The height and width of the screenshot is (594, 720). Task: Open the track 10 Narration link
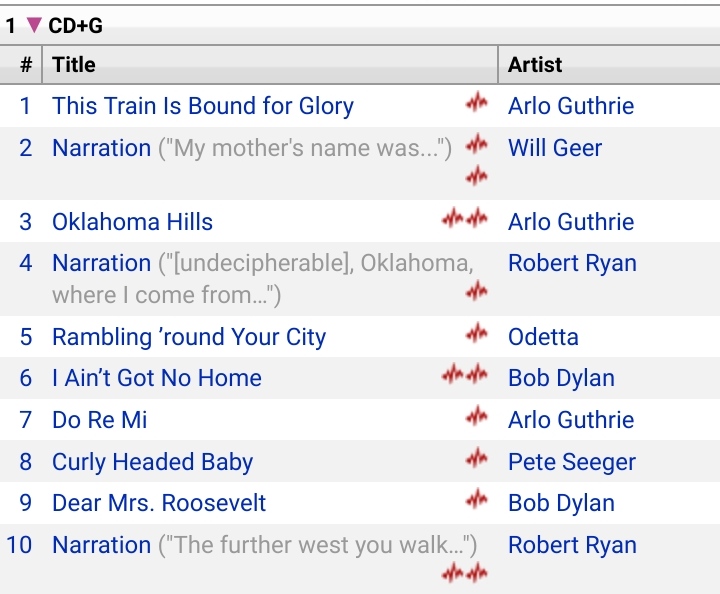(x=101, y=545)
